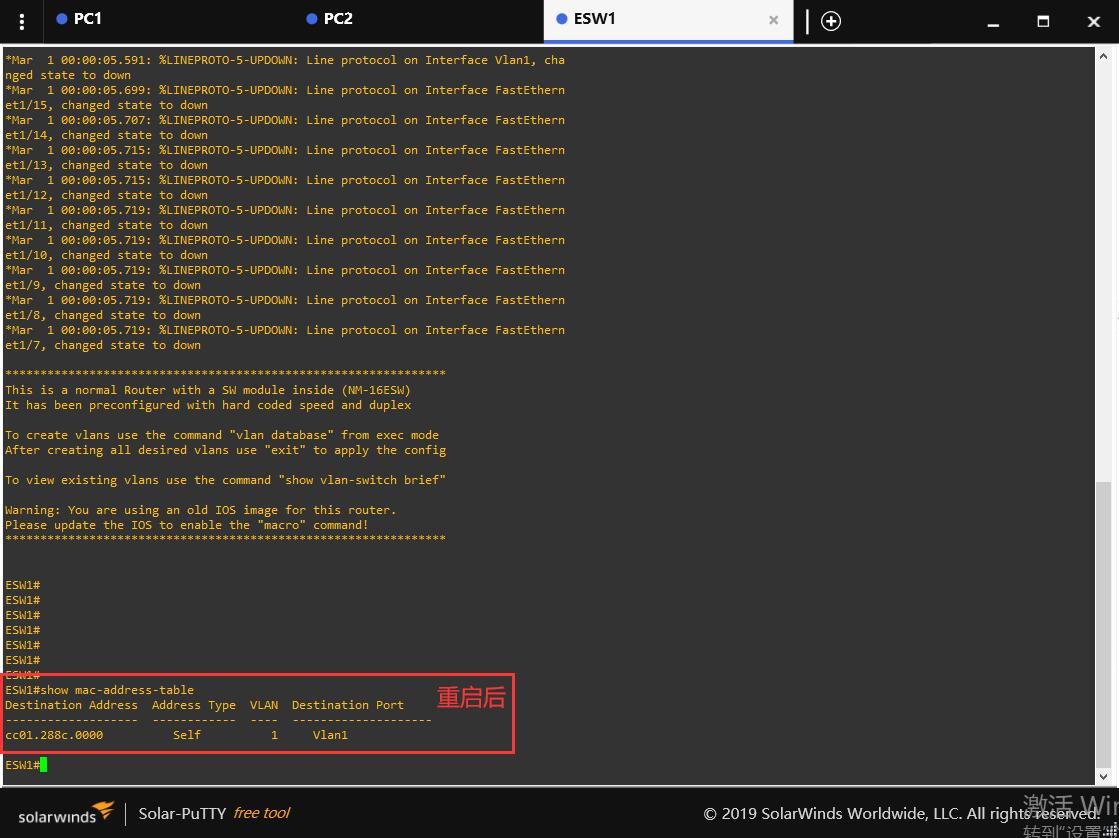1119x838 pixels.
Task: Select the ESW1 session tab
Action: coord(668,19)
